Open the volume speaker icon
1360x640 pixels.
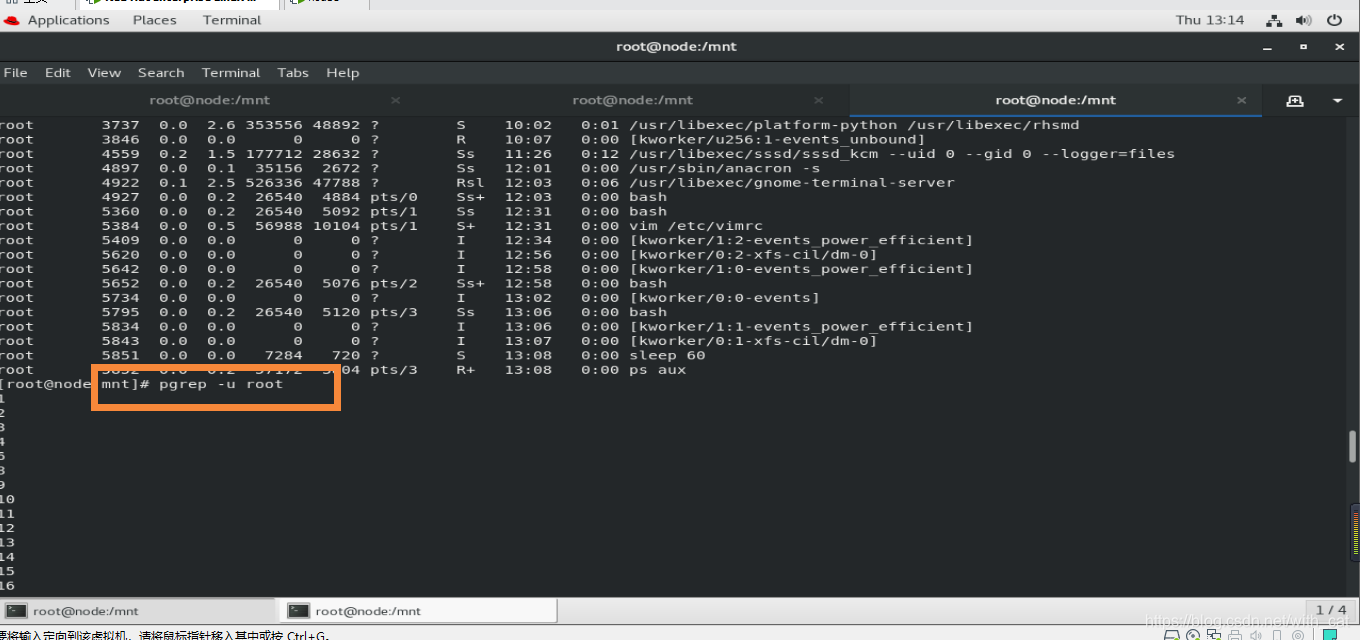click(x=1303, y=20)
